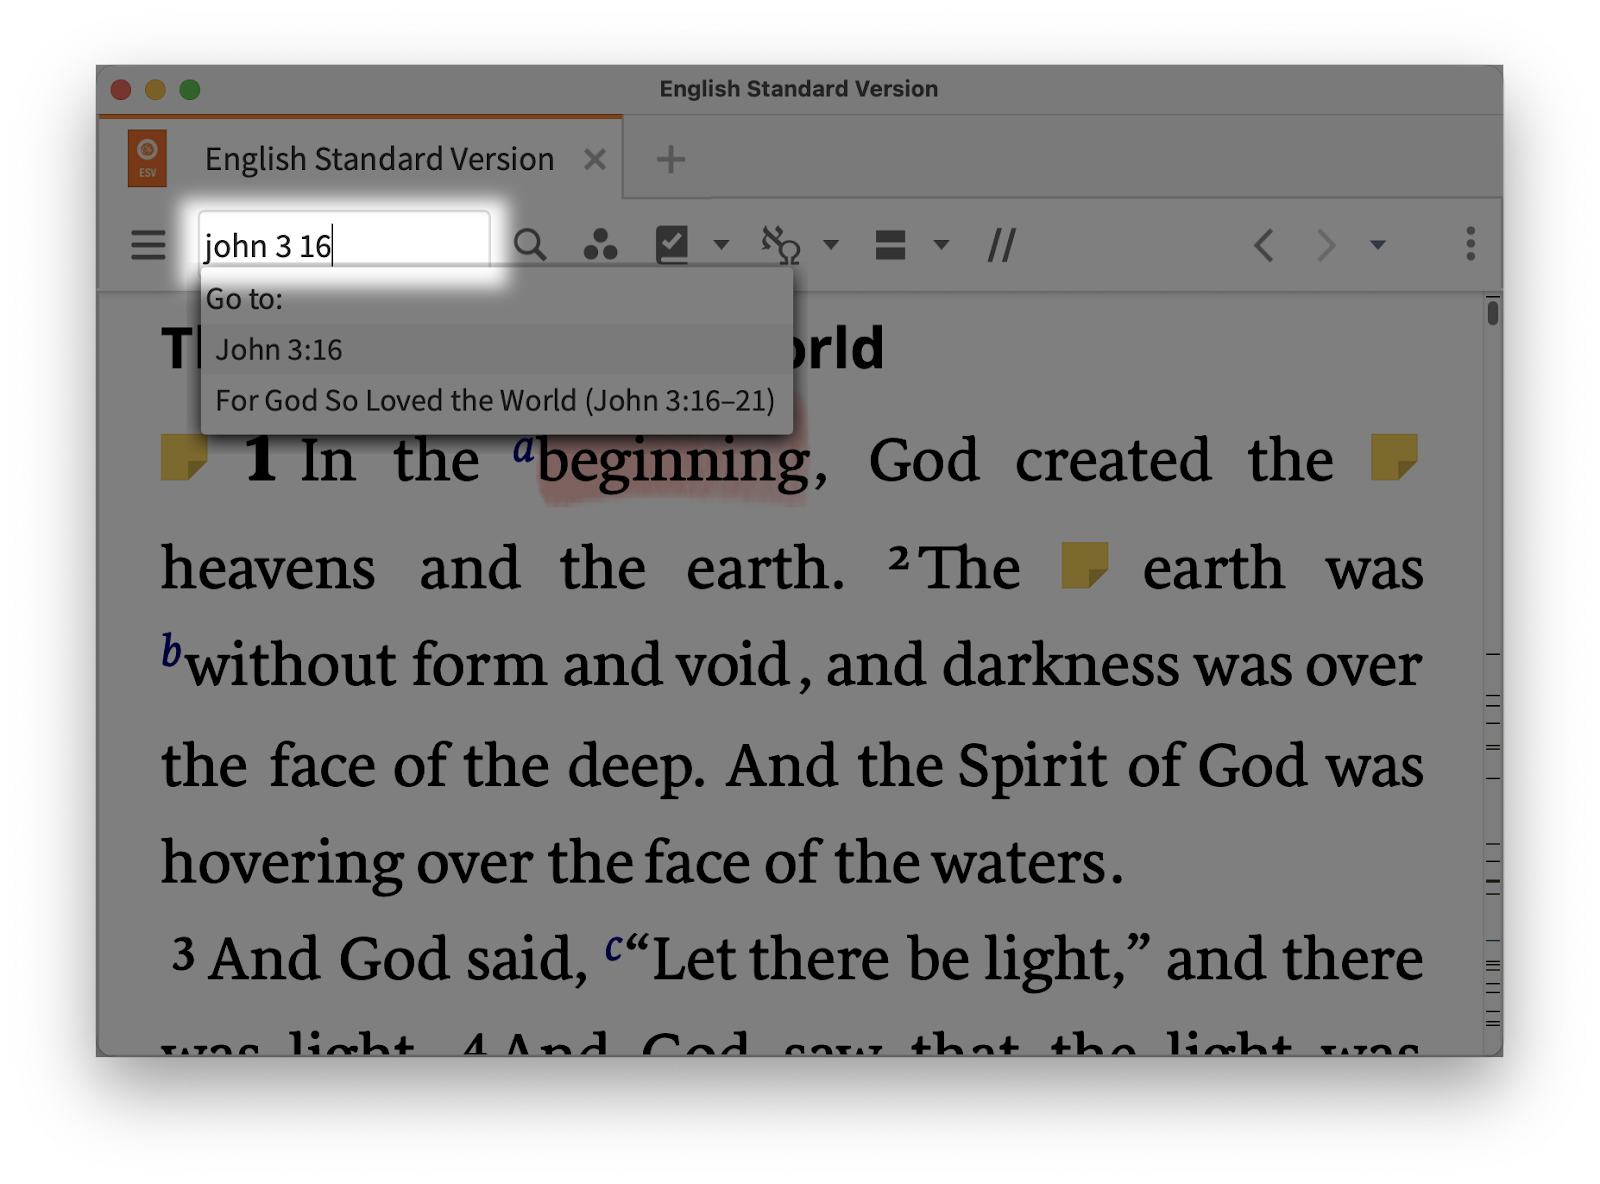Viewport: 1600px width, 1184px height.
Task: Click the parallel slashes icon
Action: (1001, 245)
